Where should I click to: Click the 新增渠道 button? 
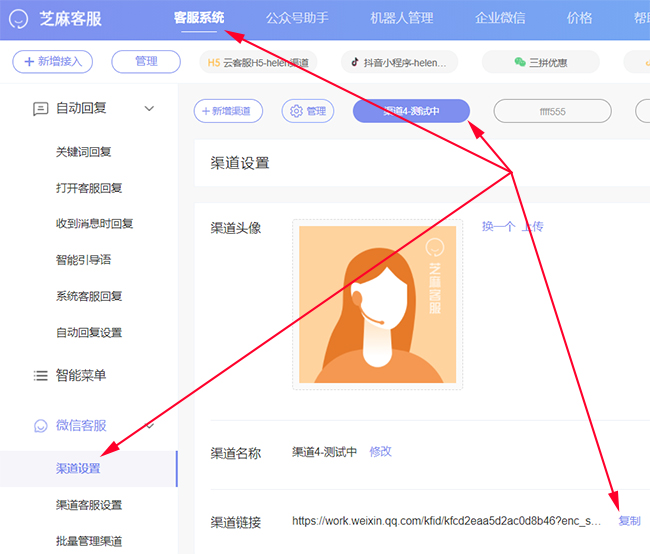[x=228, y=111]
